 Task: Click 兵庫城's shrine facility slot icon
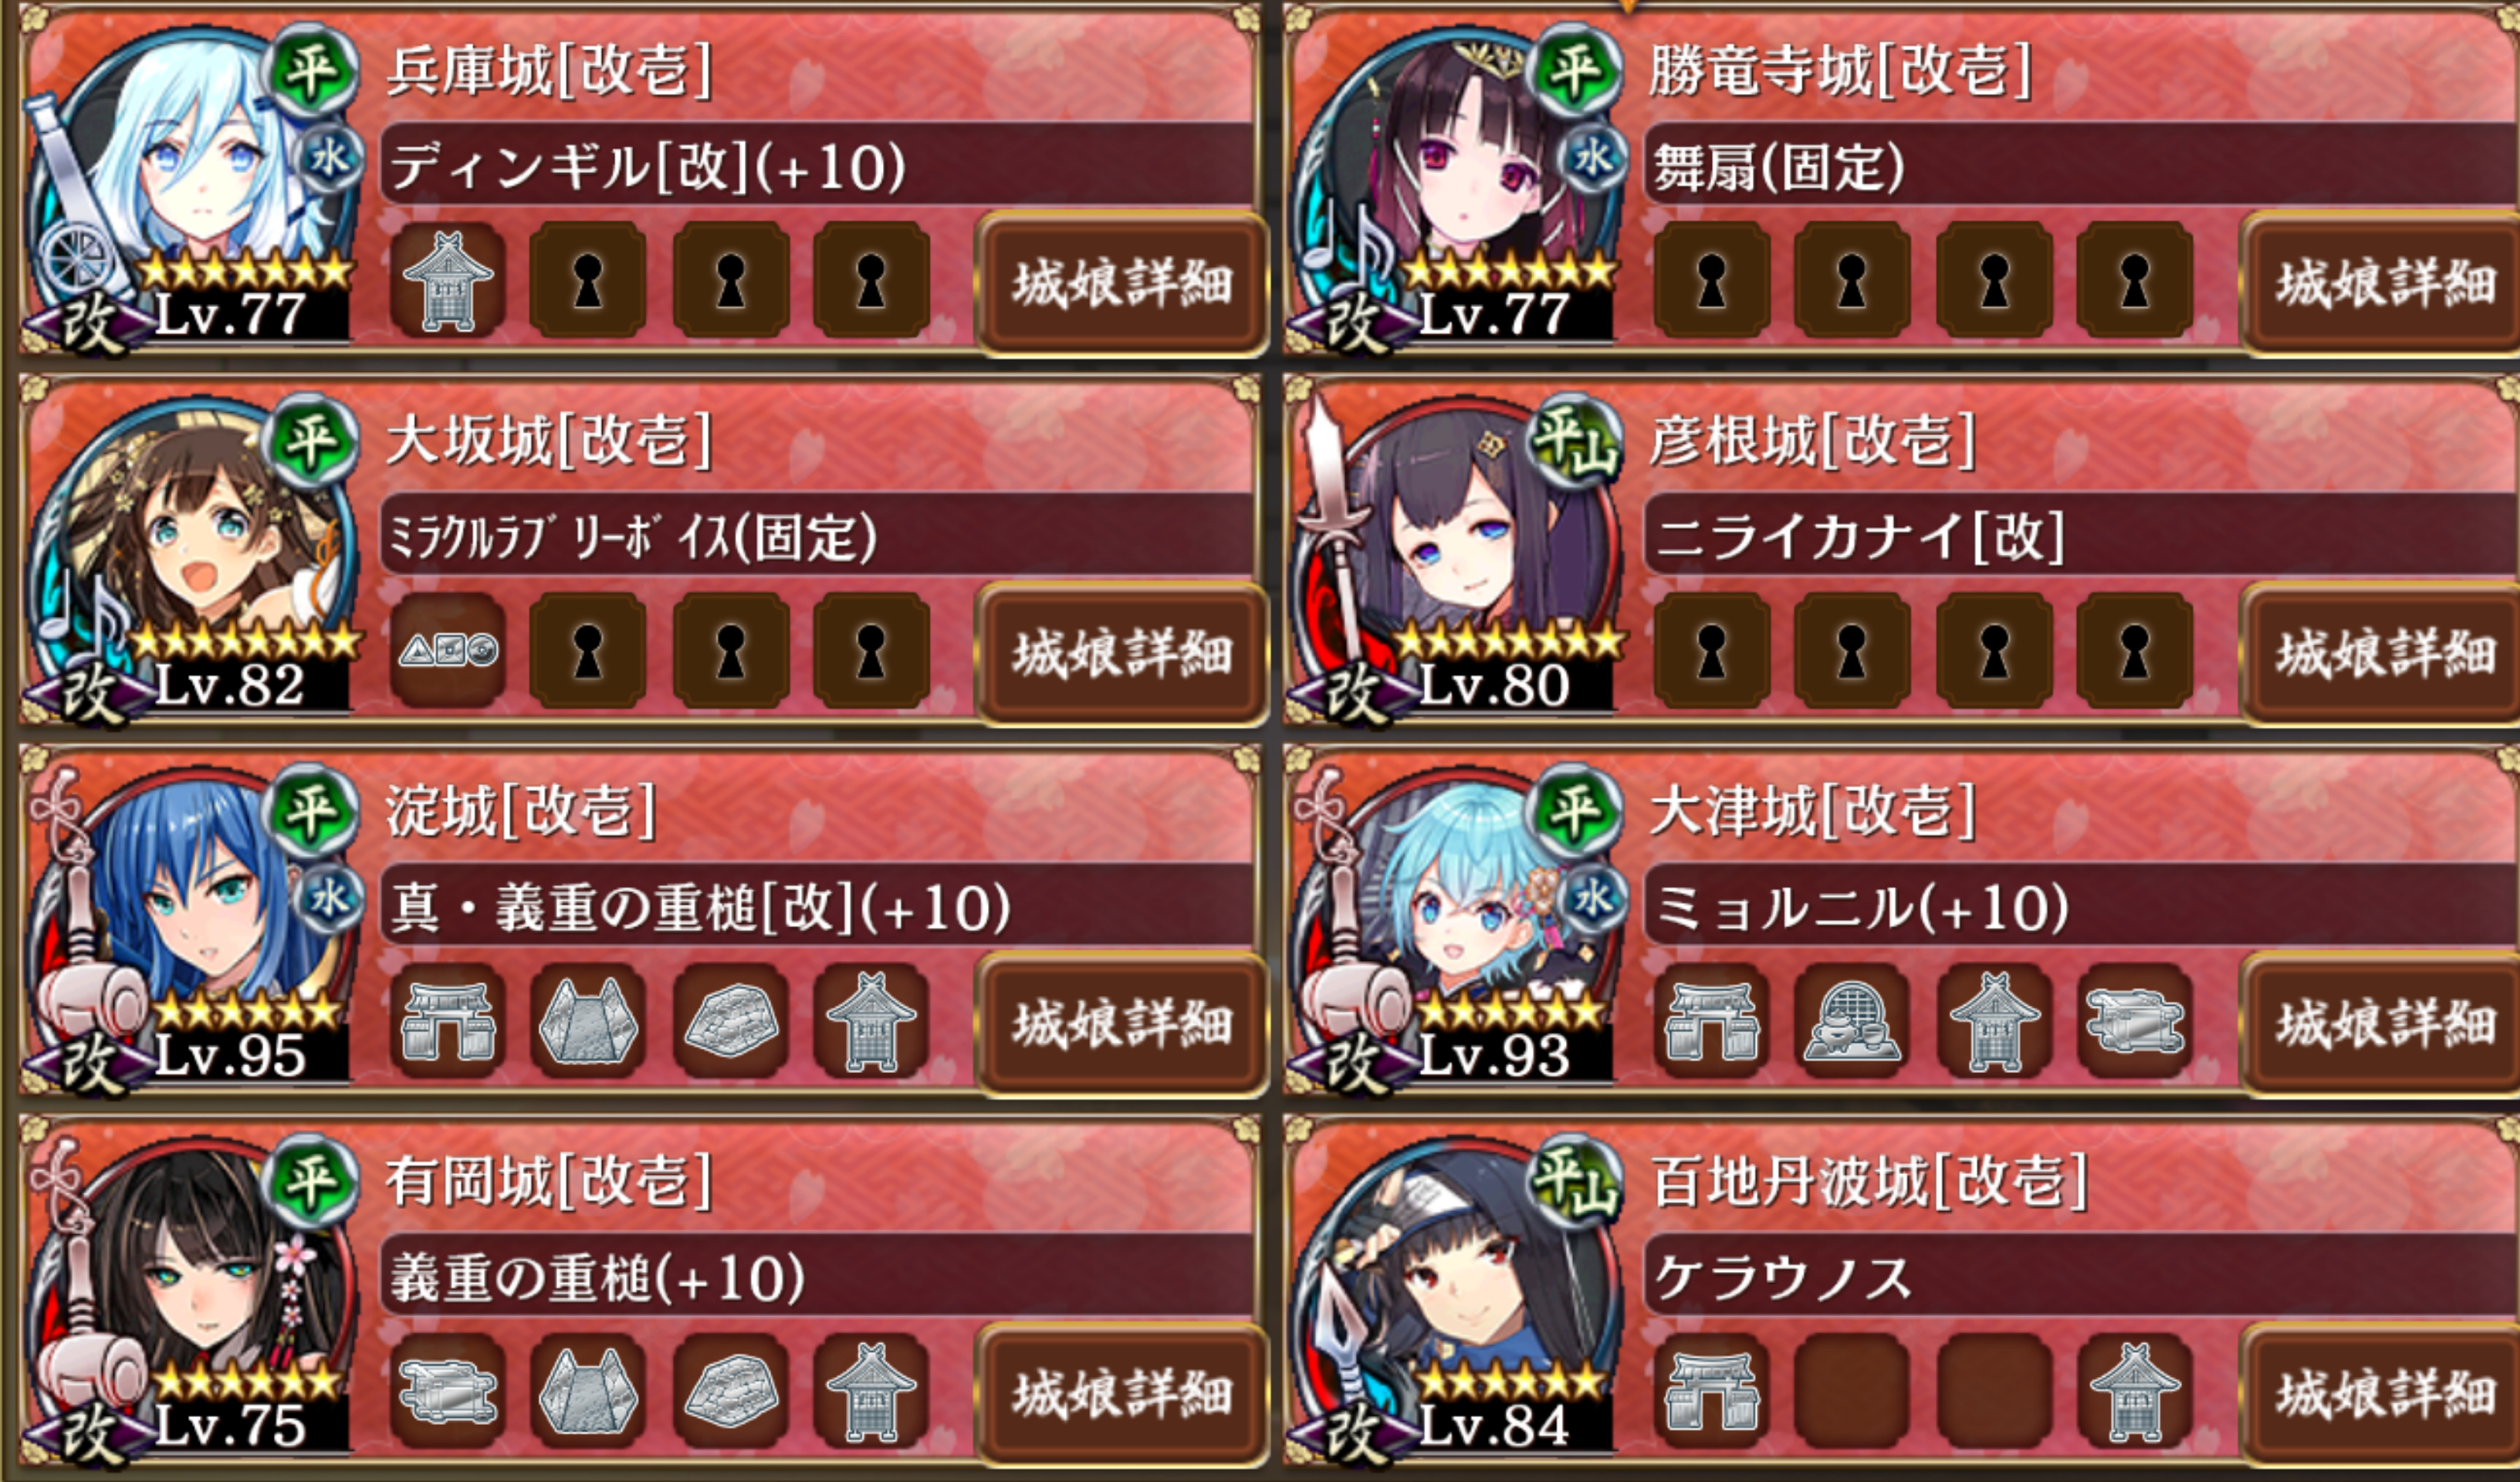pyautogui.click(x=447, y=280)
